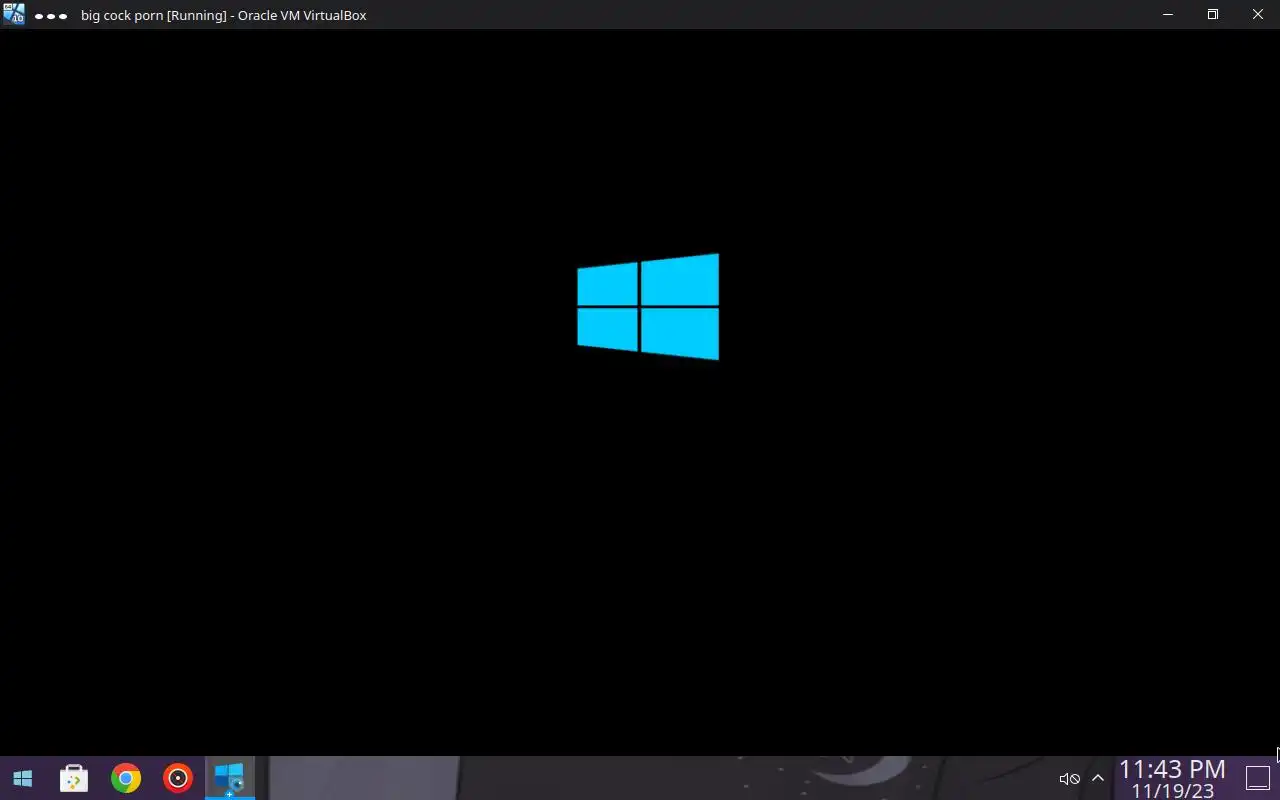Click the Windows boot logo in VM
Viewport: 1280px width, 800px height.
pos(648,306)
